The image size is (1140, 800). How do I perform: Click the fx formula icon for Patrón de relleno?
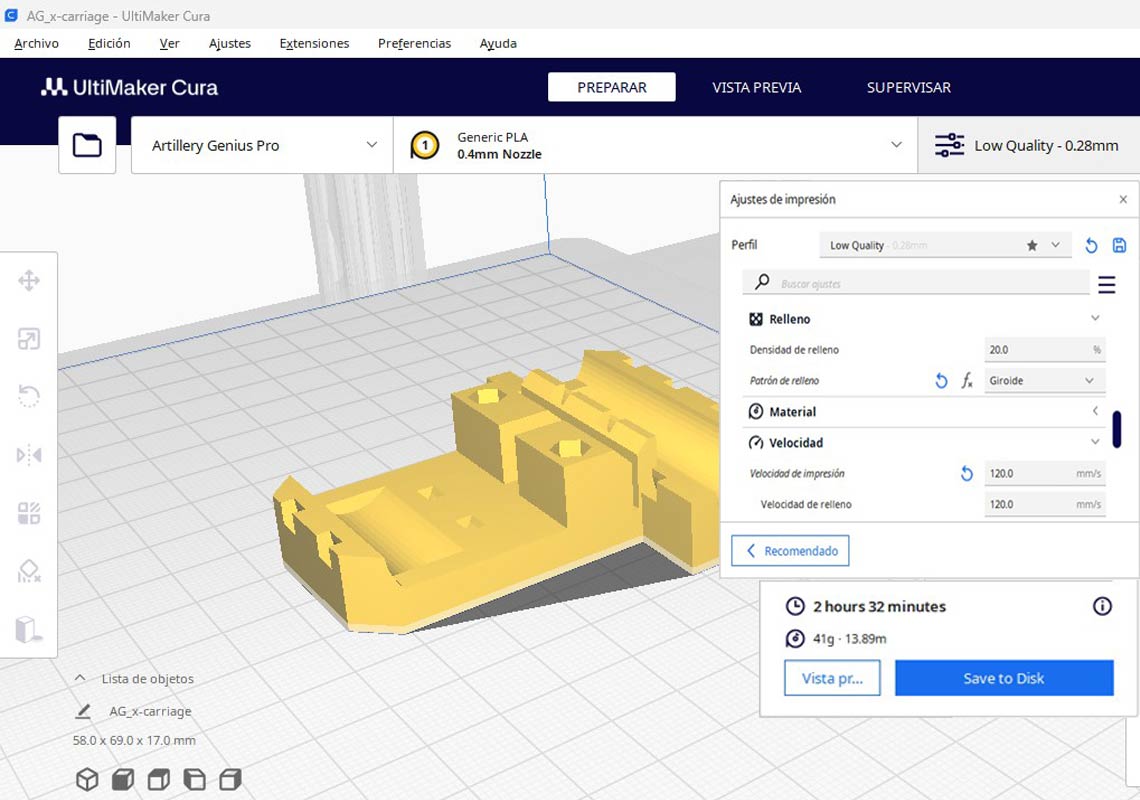pyautogui.click(x=967, y=380)
